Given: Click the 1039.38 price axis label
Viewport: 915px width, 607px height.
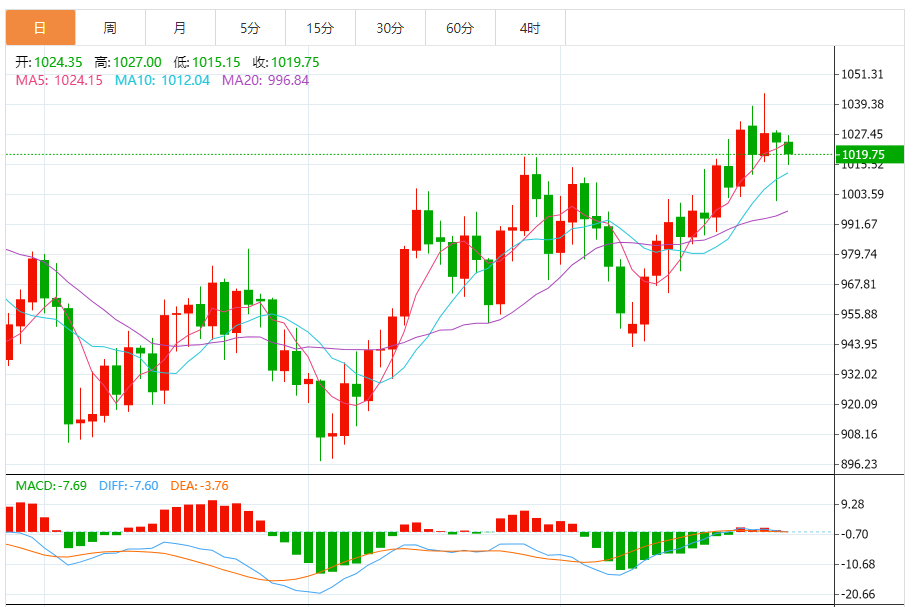Looking at the screenshot, I should tap(862, 104).
